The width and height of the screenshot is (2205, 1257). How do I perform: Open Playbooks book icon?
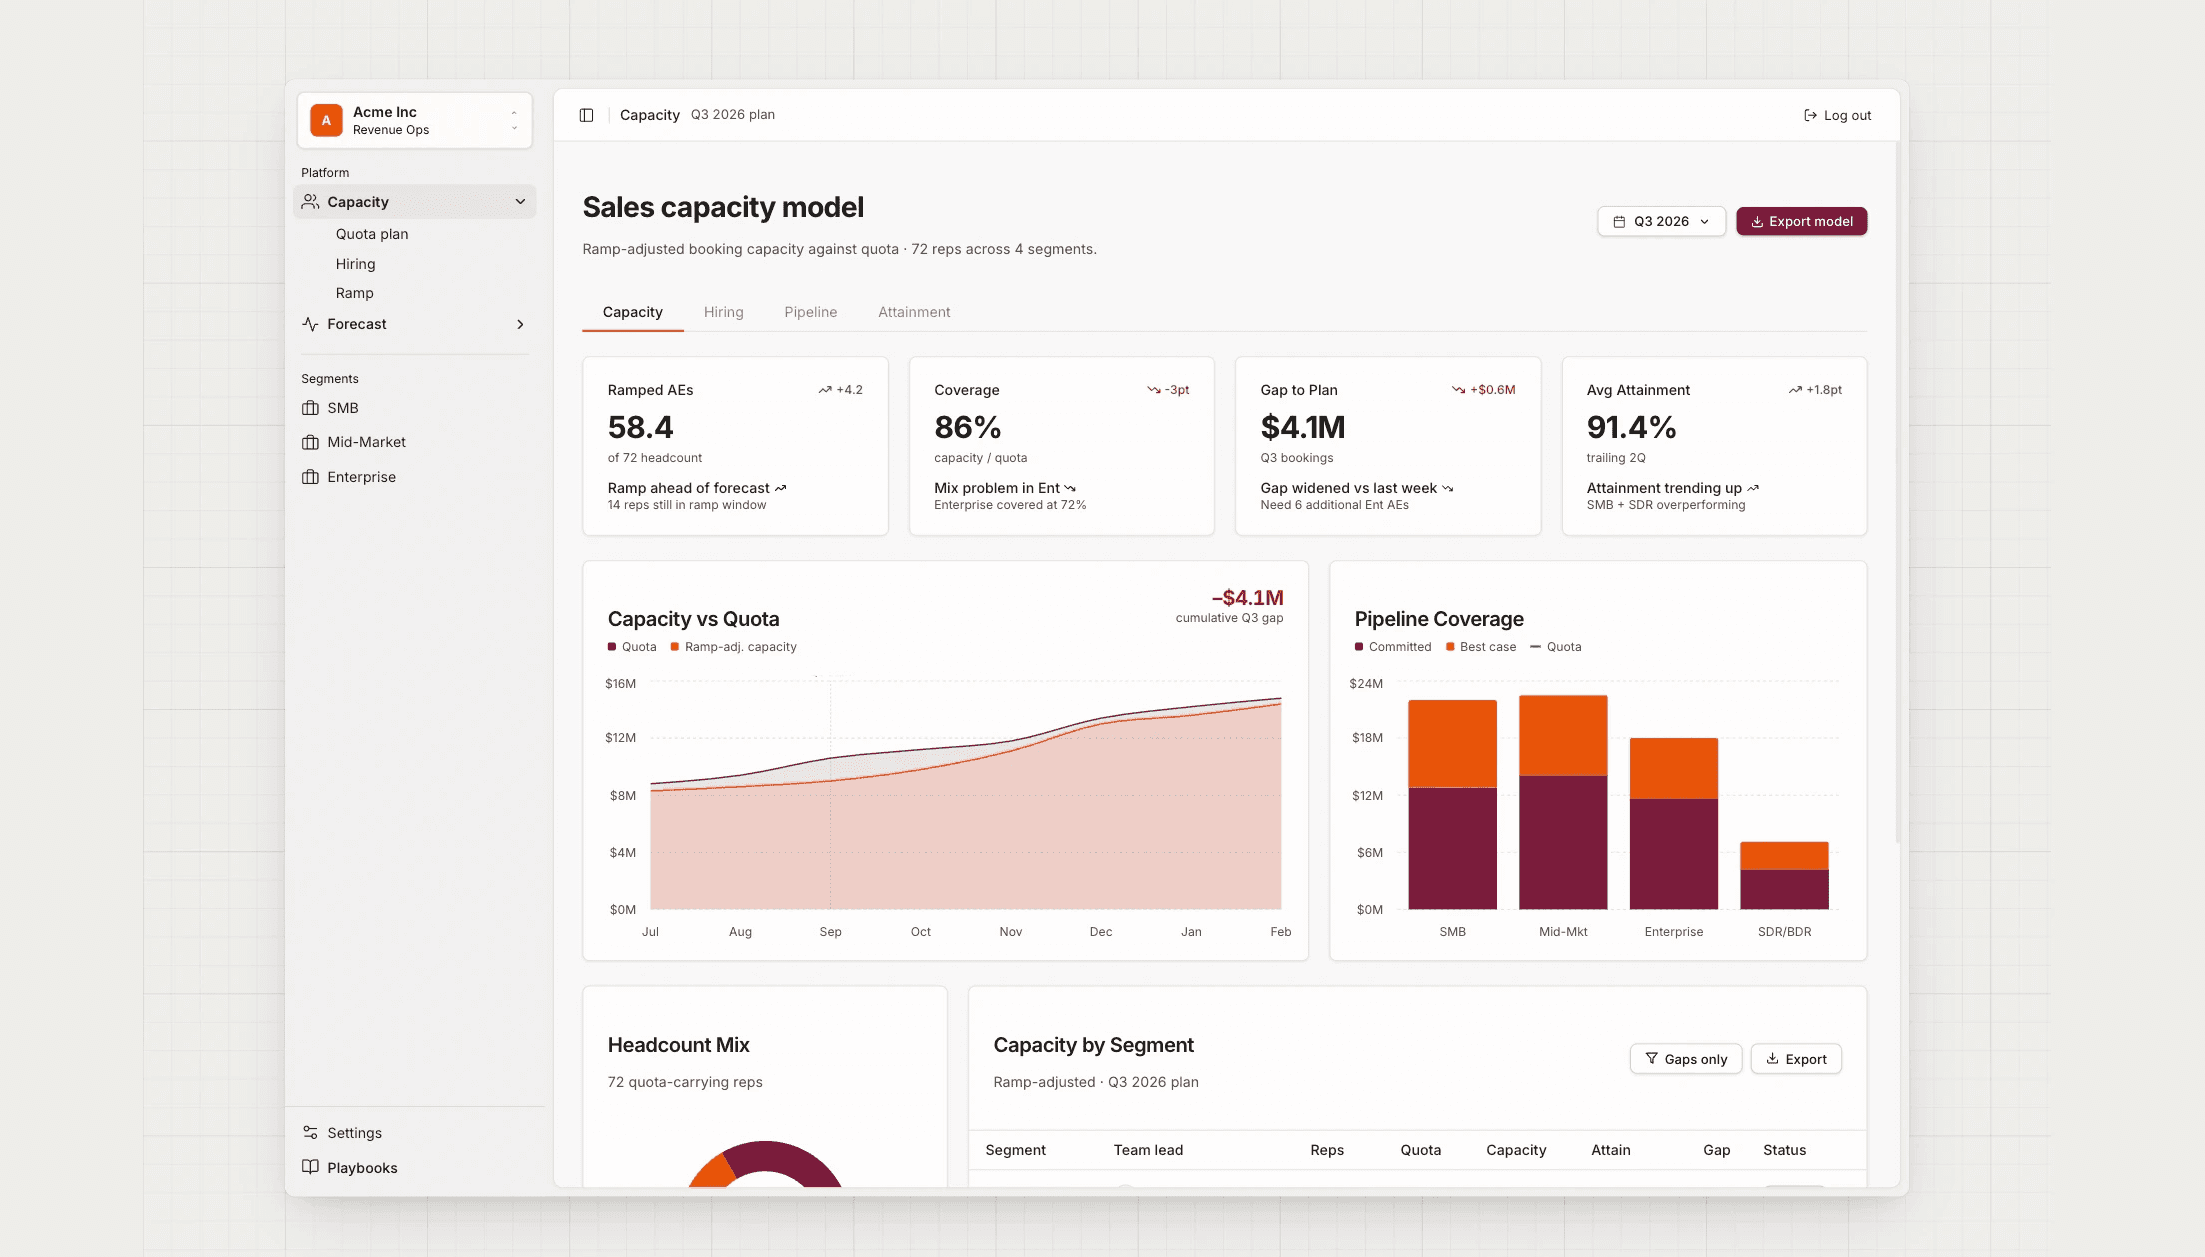[x=310, y=1167]
